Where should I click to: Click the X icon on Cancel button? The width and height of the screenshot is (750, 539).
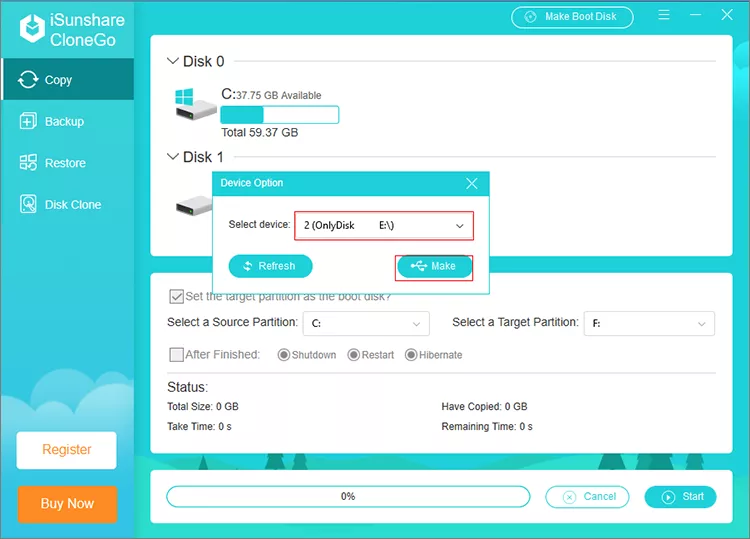[569, 497]
